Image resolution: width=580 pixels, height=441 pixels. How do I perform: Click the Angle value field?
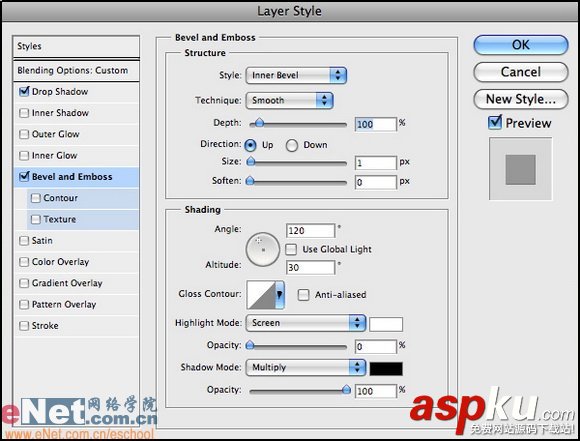pos(310,230)
